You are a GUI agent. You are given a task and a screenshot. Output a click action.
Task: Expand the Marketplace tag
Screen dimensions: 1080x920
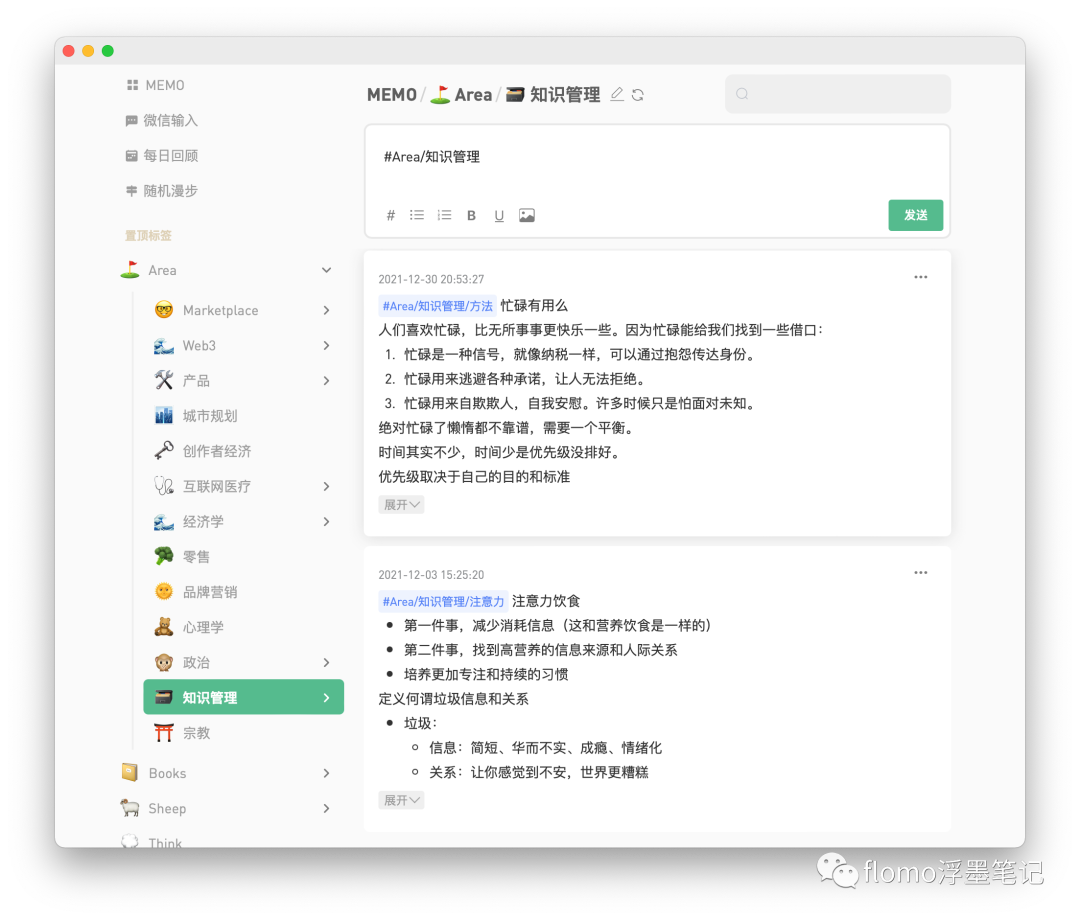[x=326, y=311]
